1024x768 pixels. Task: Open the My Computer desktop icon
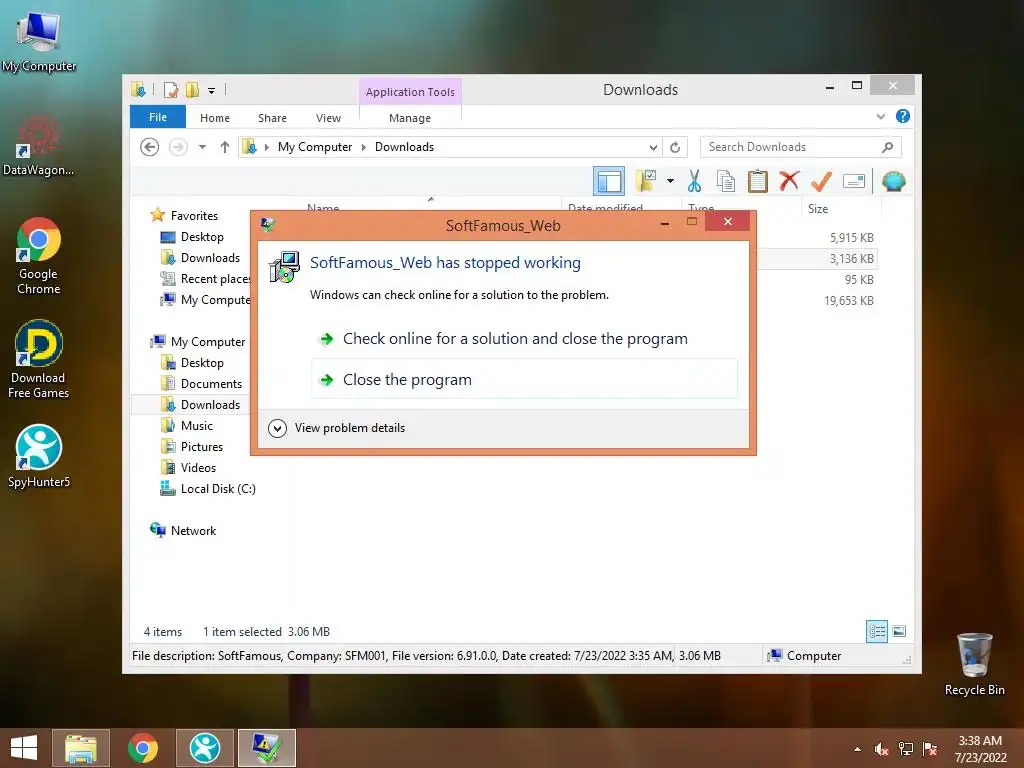point(39,40)
